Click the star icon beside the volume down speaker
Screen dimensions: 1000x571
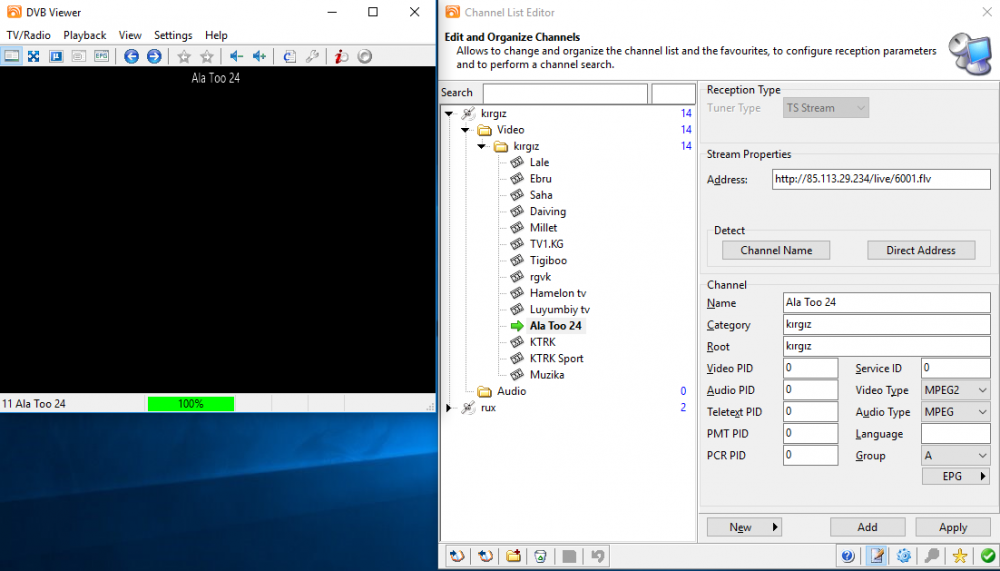pyautogui.click(x=207, y=57)
